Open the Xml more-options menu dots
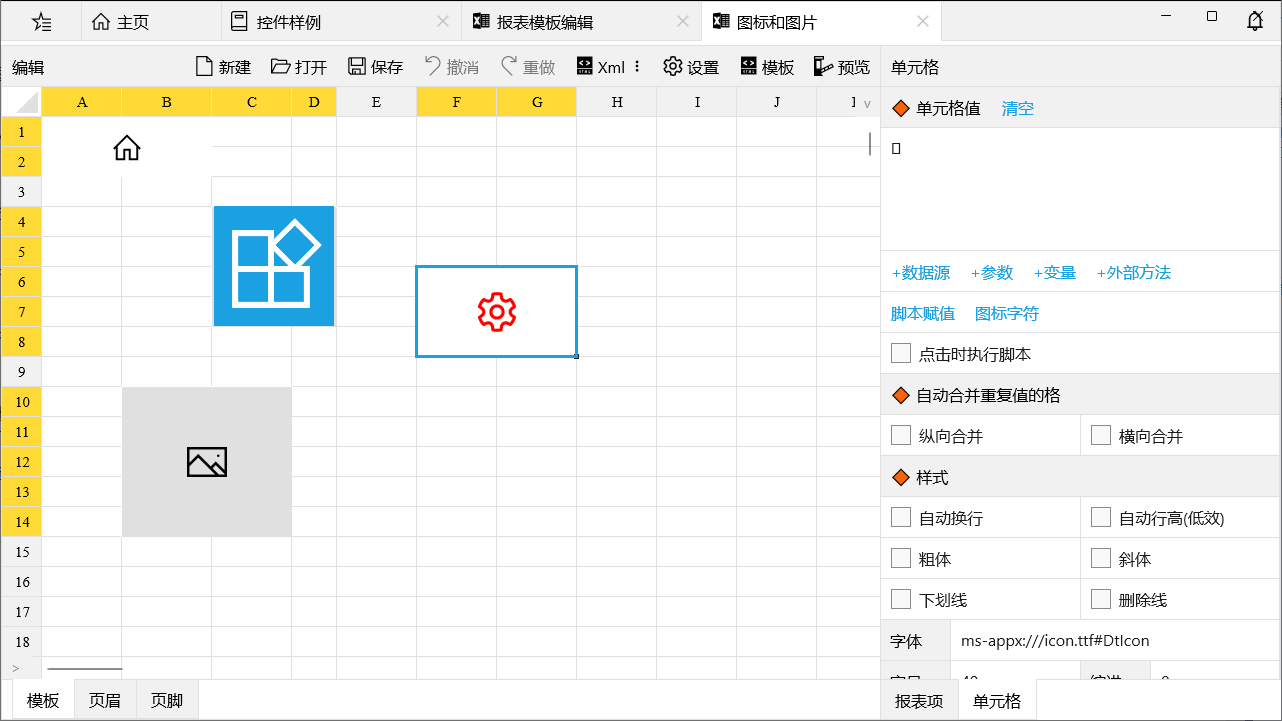Image resolution: width=1282 pixels, height=721 pixels. point(638,67)
